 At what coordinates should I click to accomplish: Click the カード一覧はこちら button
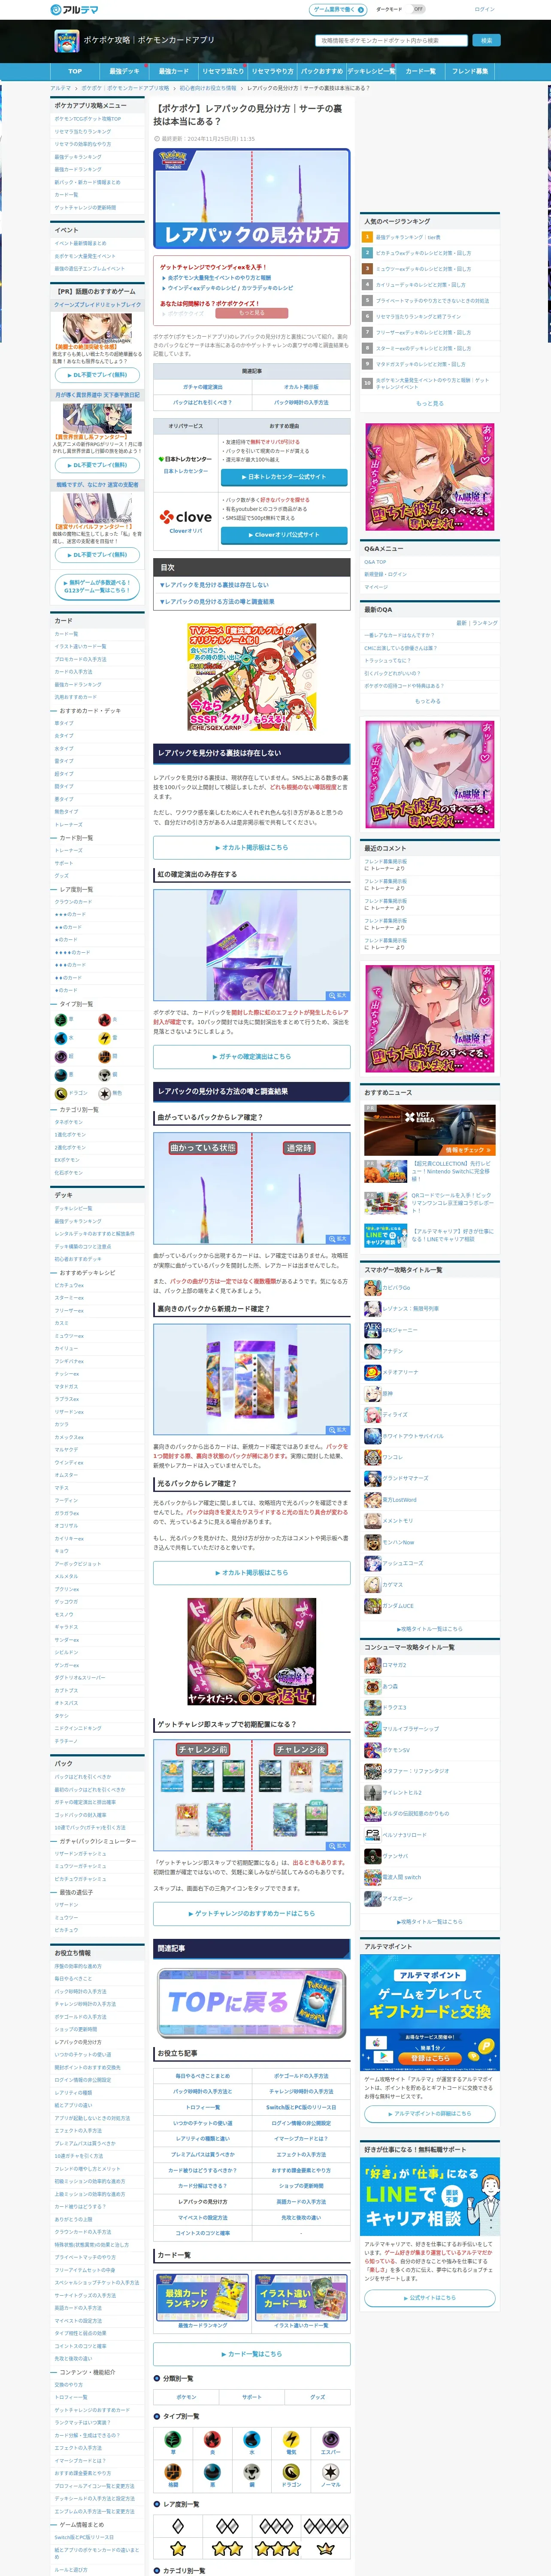(x=252, y=2354)
